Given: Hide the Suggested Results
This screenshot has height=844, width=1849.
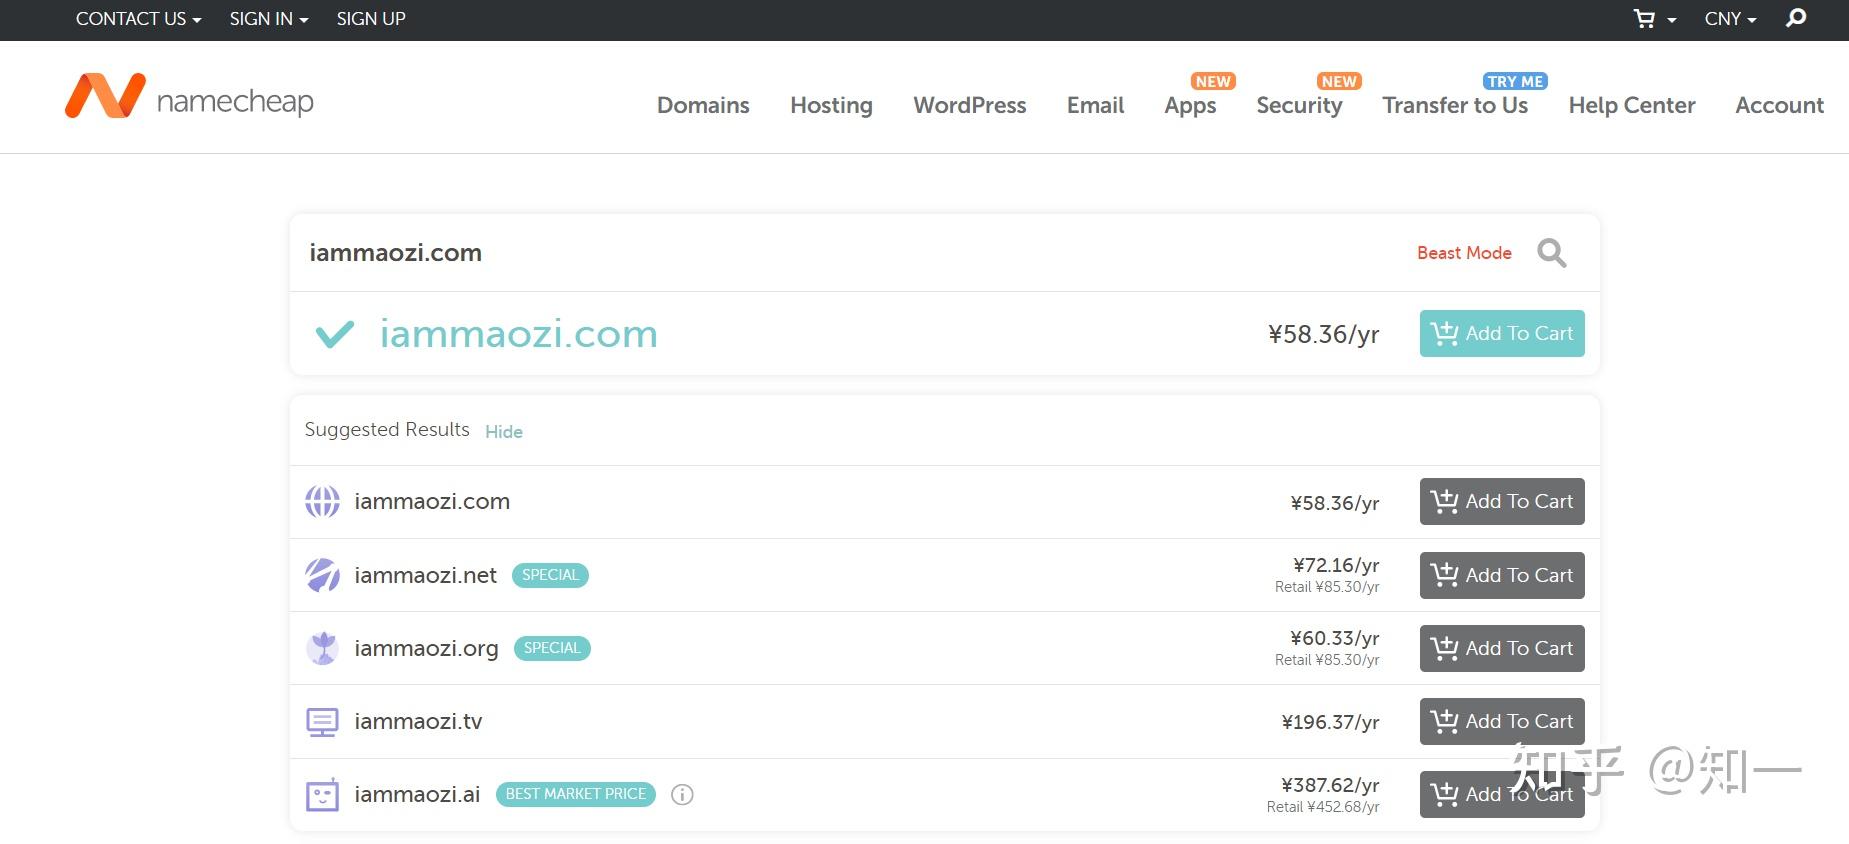Looking at the screenshot, I should pos(504,432).
